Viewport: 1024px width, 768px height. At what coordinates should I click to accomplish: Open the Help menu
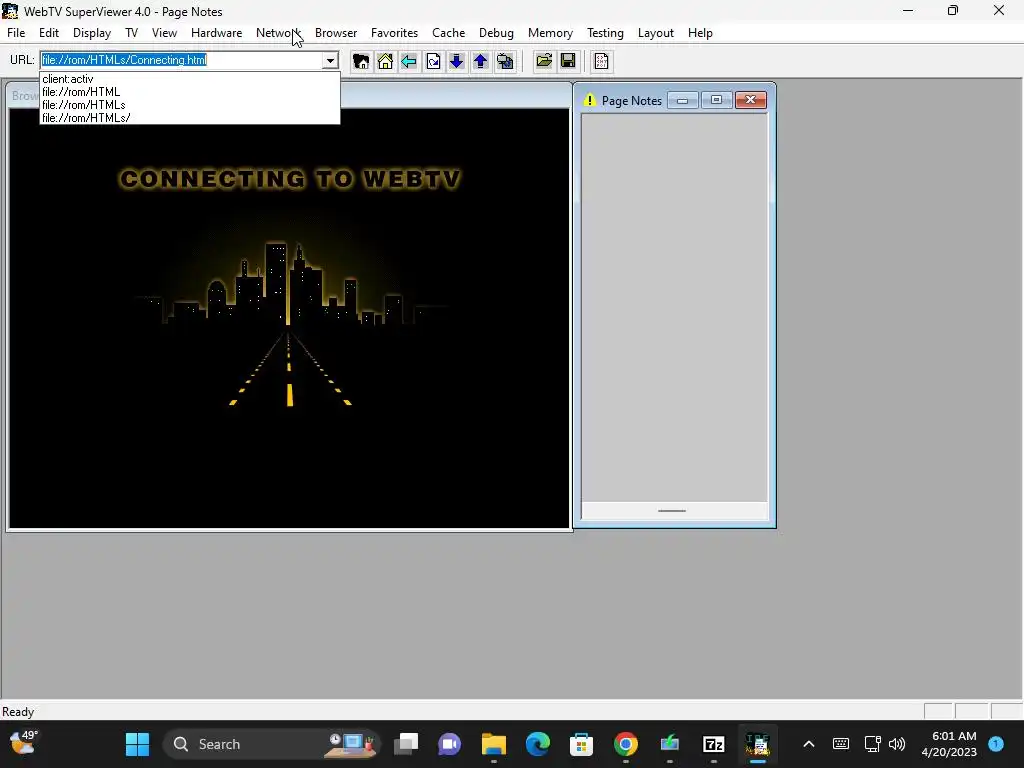coord(700,33)
